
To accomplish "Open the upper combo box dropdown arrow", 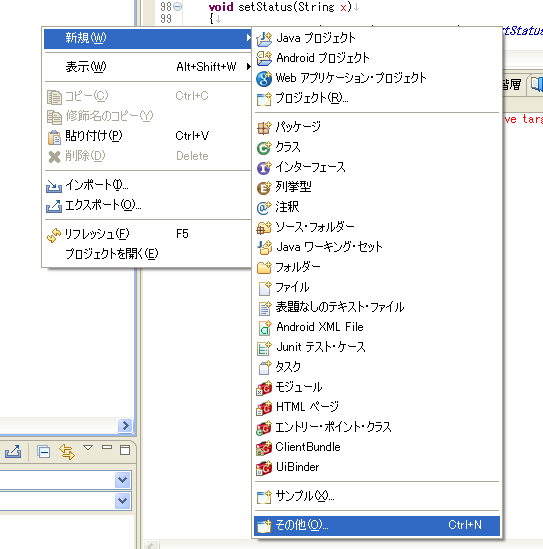I will pyautogui.click(x=123, y=480).
